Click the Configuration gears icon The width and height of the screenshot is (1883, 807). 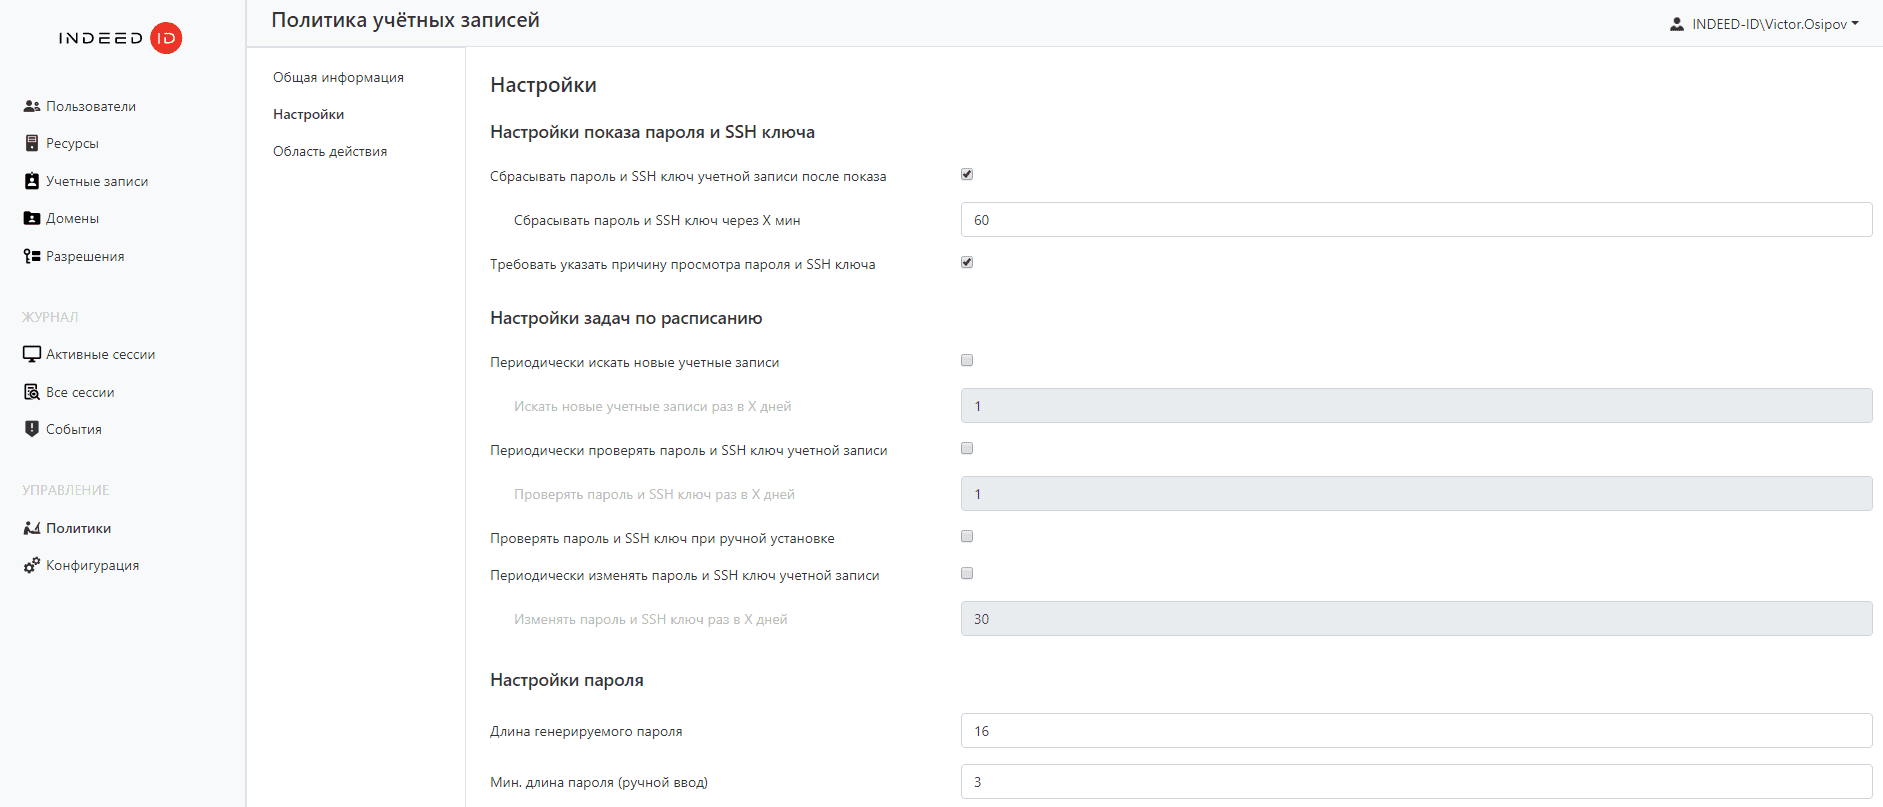tap(32, 565)
